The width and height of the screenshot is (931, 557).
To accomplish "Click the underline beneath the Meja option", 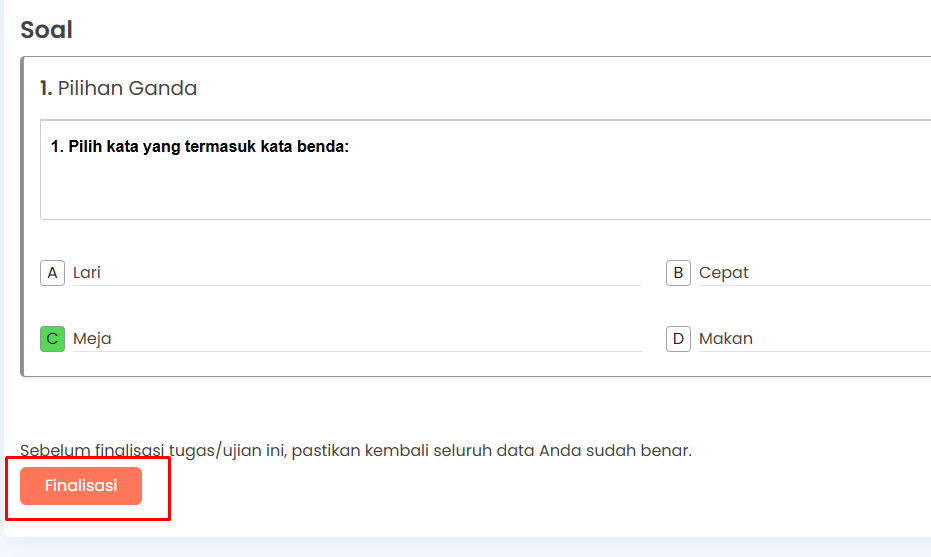I will point(357,352).
